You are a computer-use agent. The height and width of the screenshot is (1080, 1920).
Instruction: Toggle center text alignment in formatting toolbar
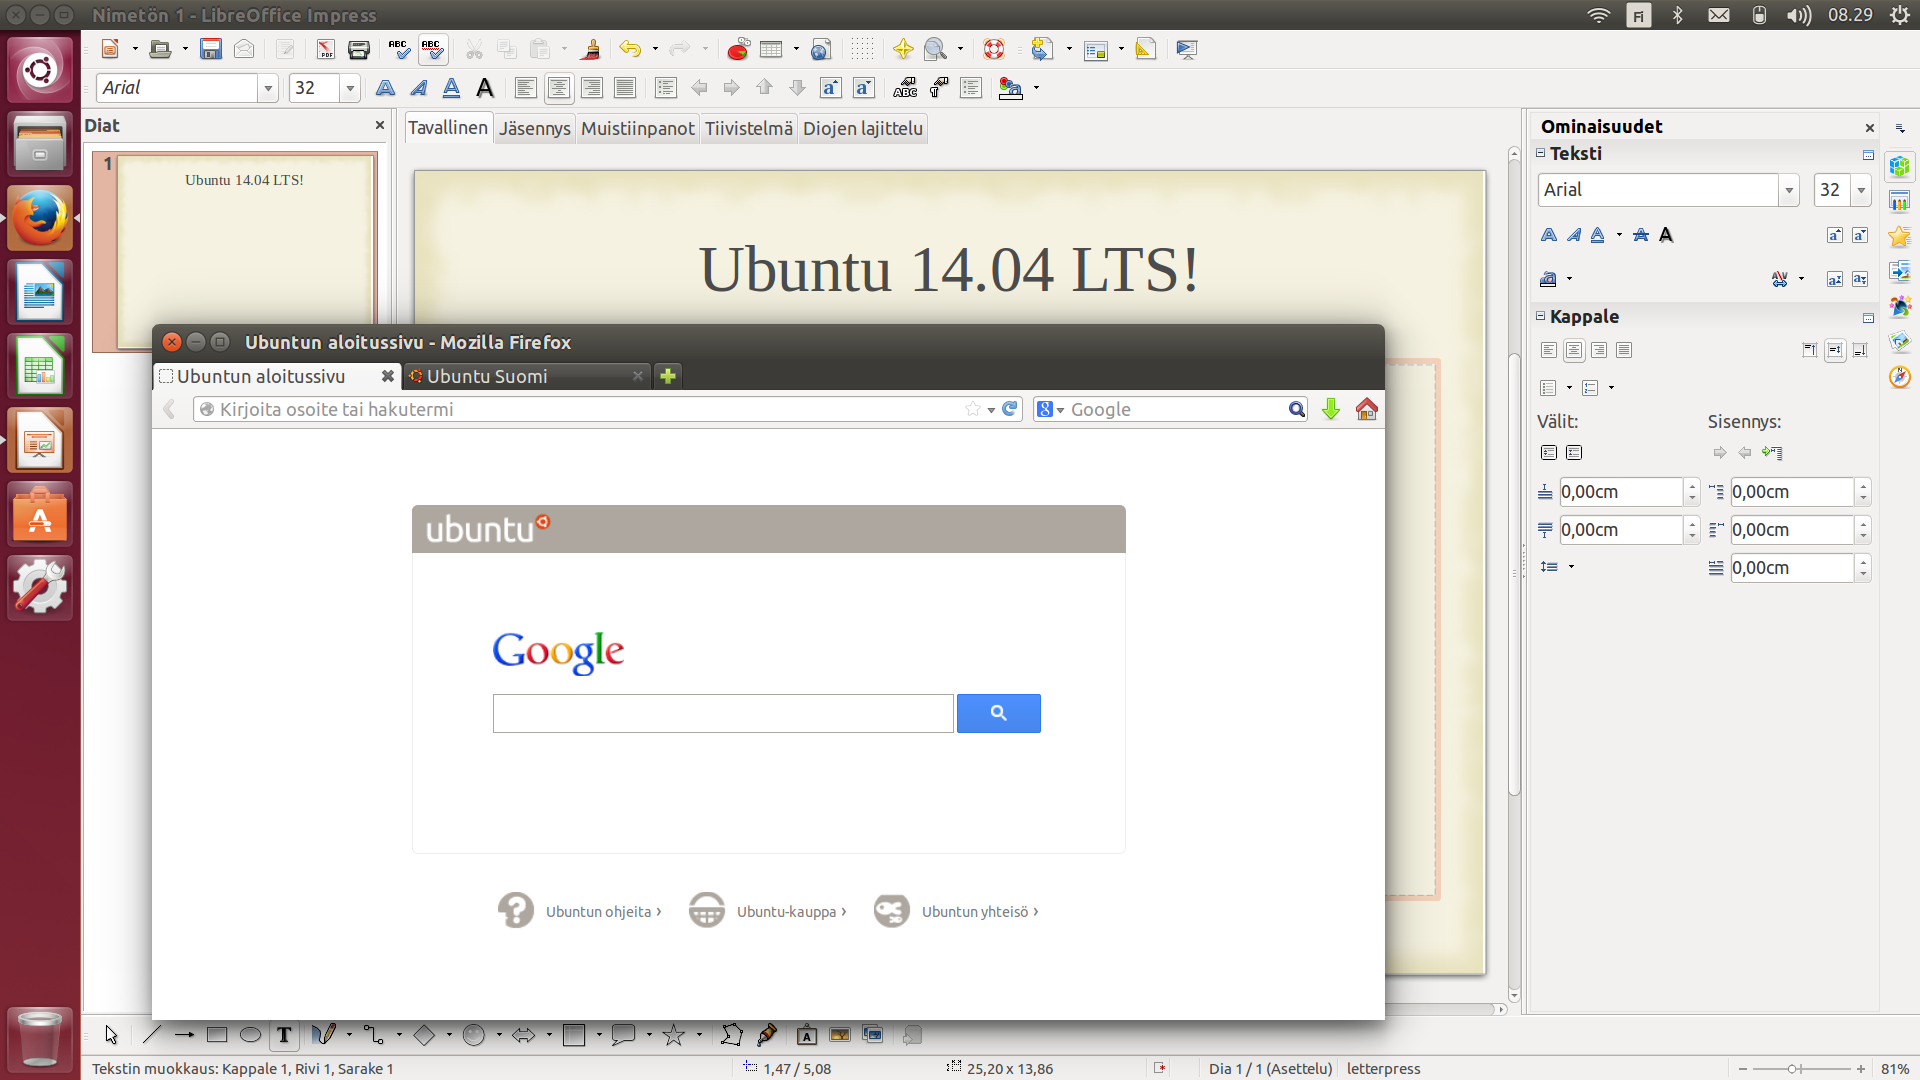pos(559,88)
